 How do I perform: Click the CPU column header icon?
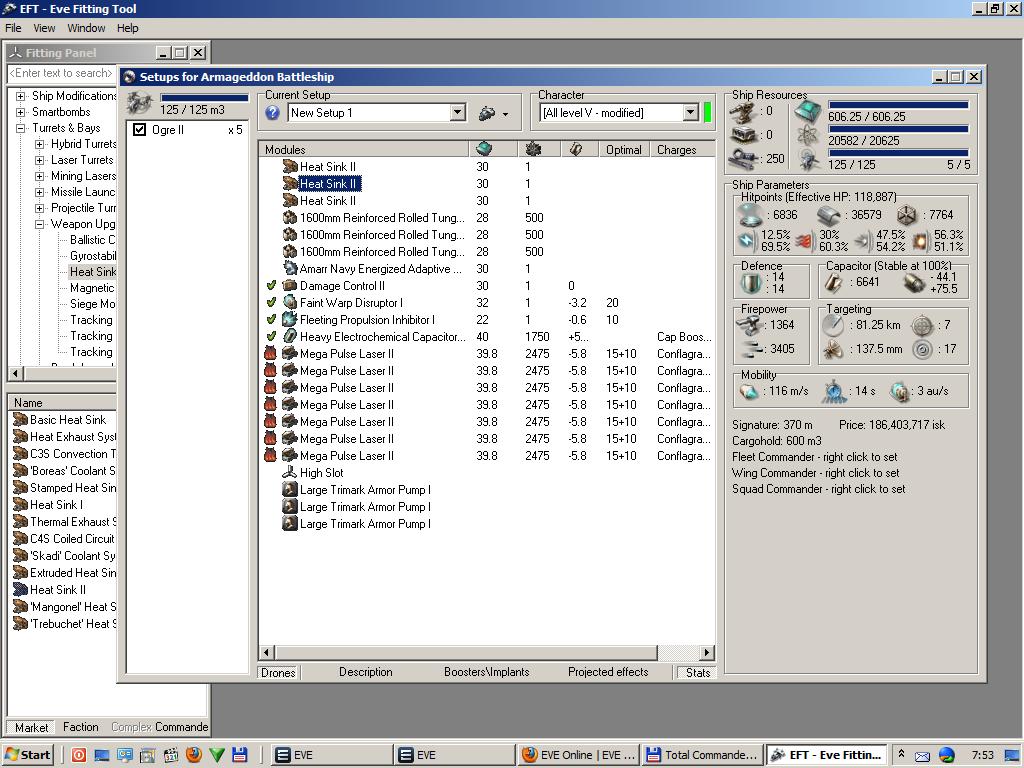click(484, 149)
